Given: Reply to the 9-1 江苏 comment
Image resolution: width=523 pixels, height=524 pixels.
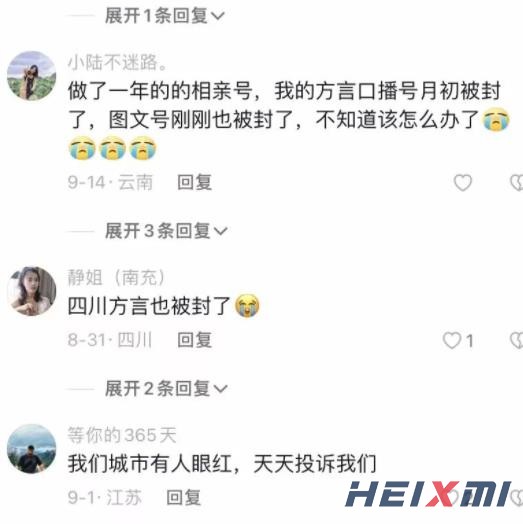Looking at the screenshot, I should click(184, 498).
